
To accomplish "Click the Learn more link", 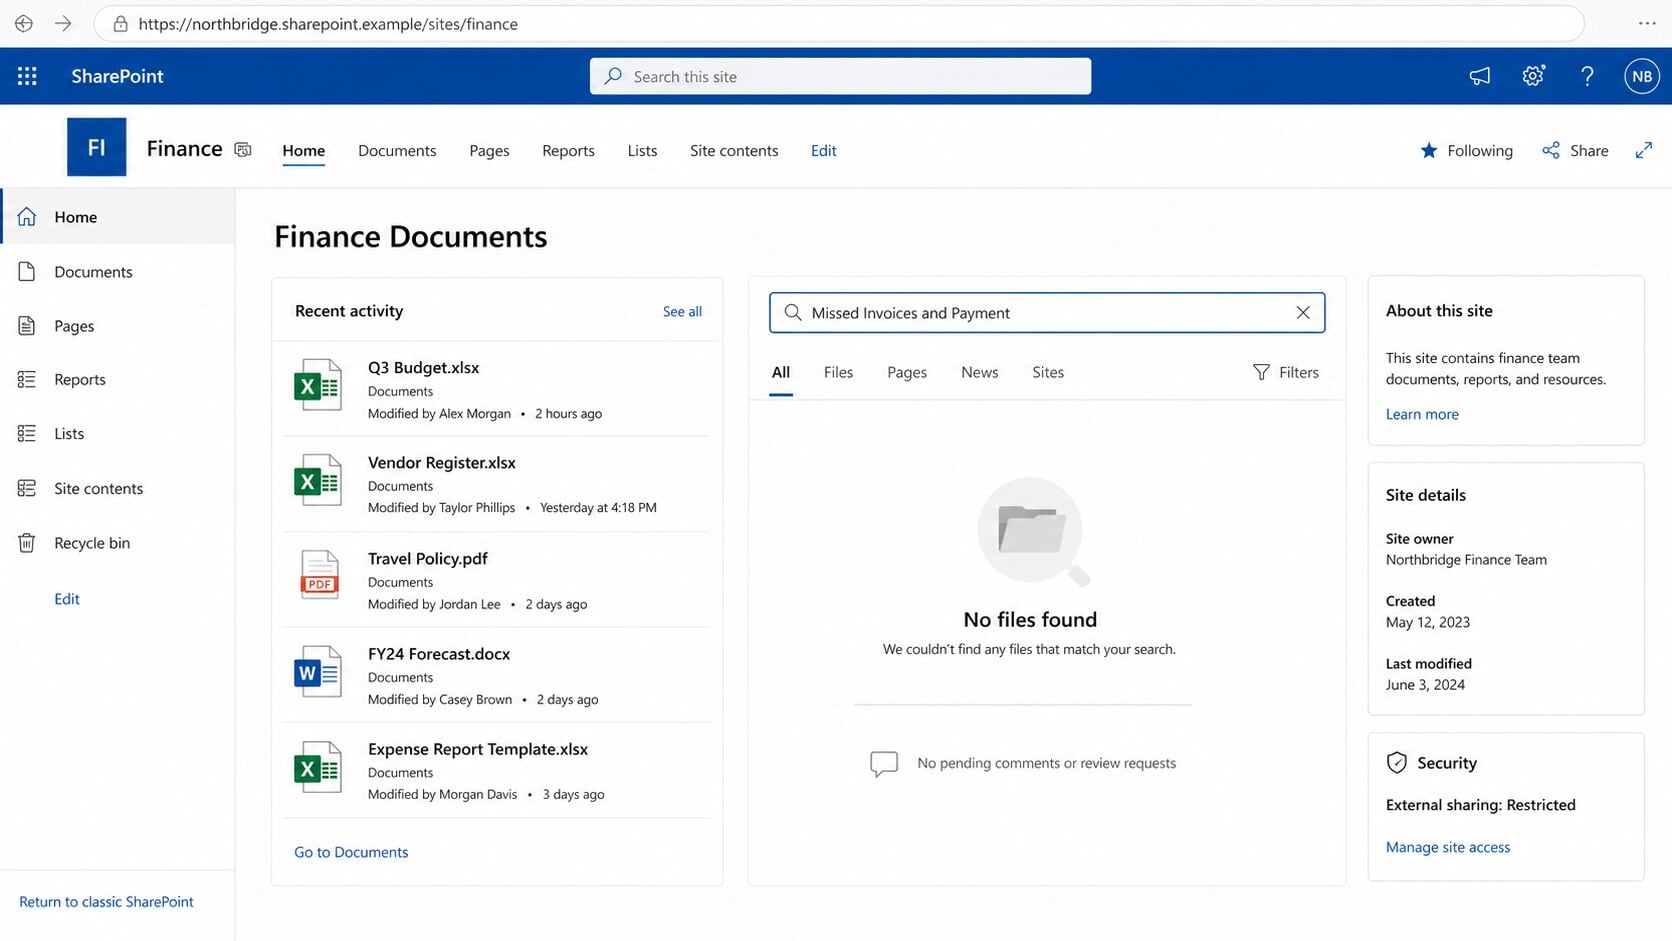I will [1422, 414].
